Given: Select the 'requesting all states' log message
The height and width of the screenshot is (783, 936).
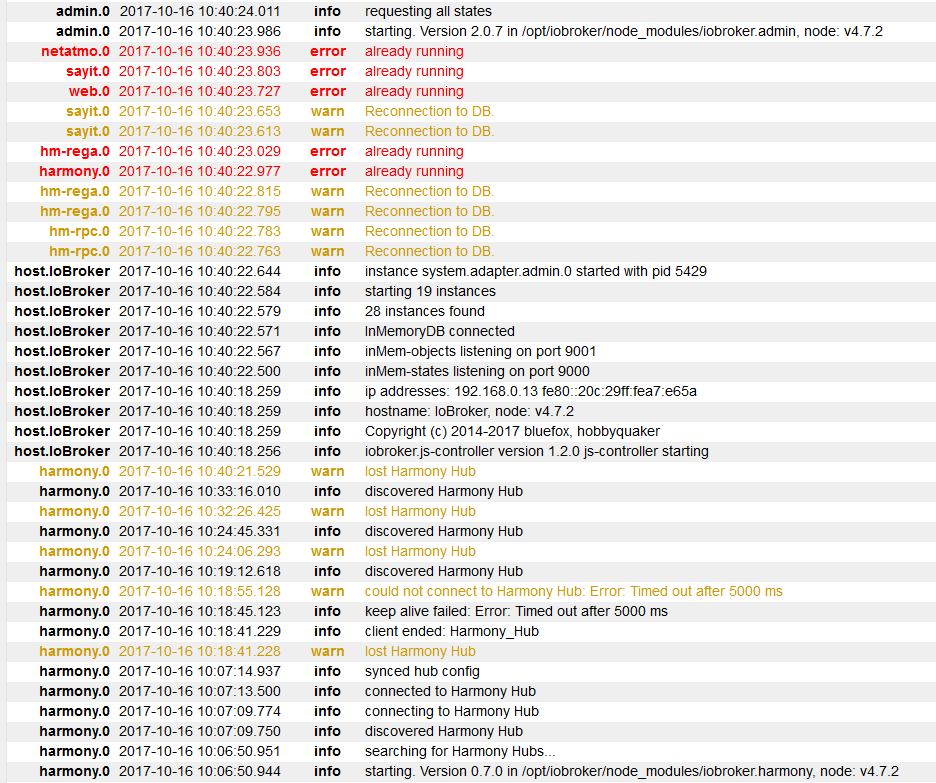Looking at the screenshot, I should pyautogui.click(x=428, y=11).
